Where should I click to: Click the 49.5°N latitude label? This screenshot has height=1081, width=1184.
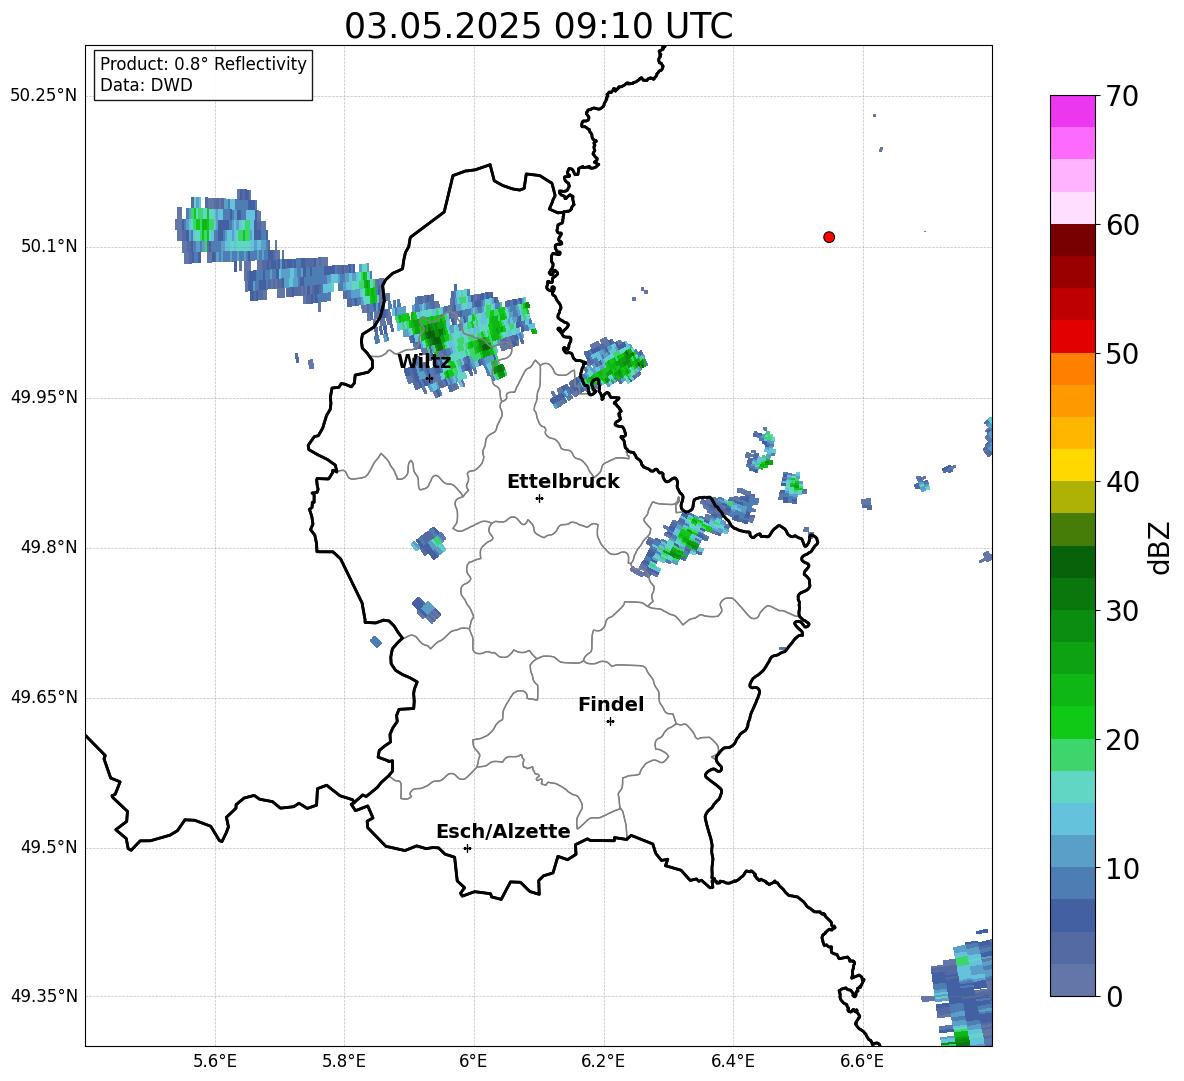(x=49, y=847)
